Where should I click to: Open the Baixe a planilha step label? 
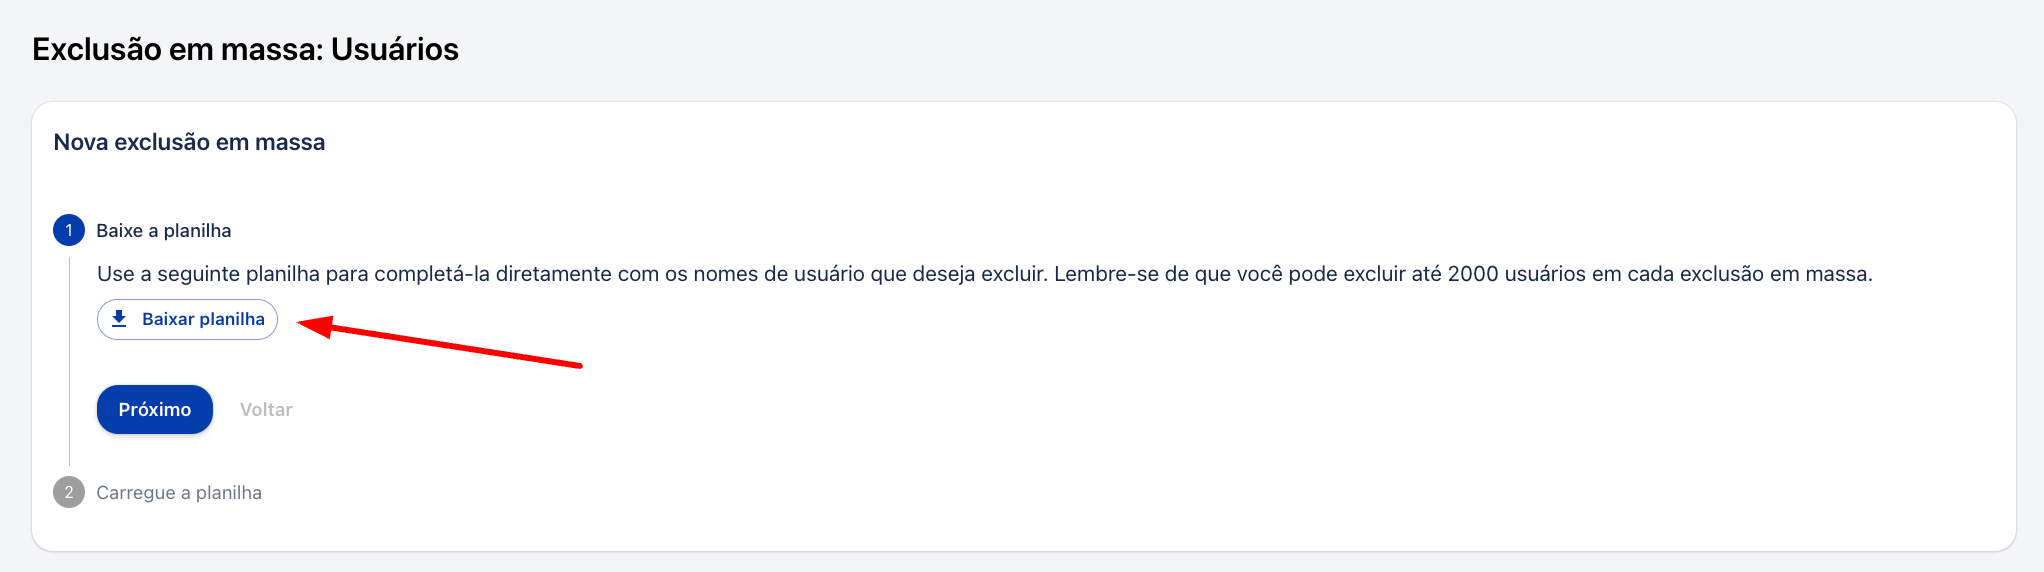pos(164,230)
